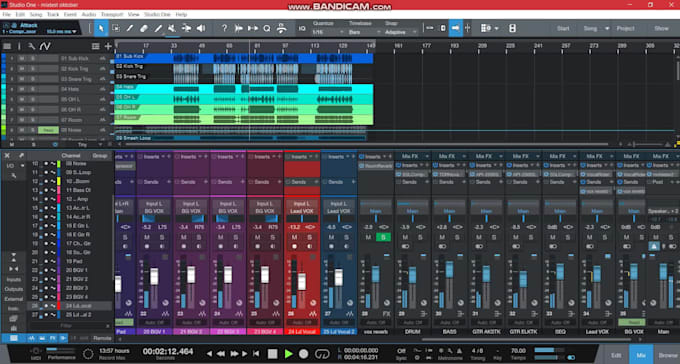This screenshot has height=364, width=680.
Task: Click the FX icon on vox reverb channel
Action: 386,314
